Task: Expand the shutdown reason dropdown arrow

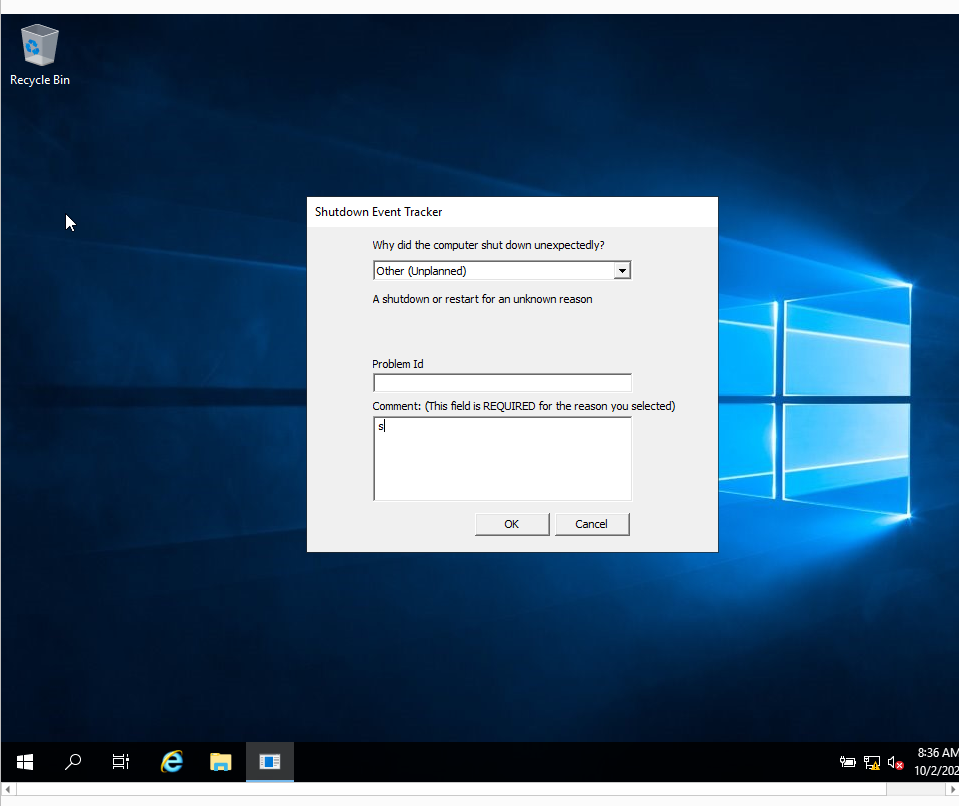Action: coord(622,270)
